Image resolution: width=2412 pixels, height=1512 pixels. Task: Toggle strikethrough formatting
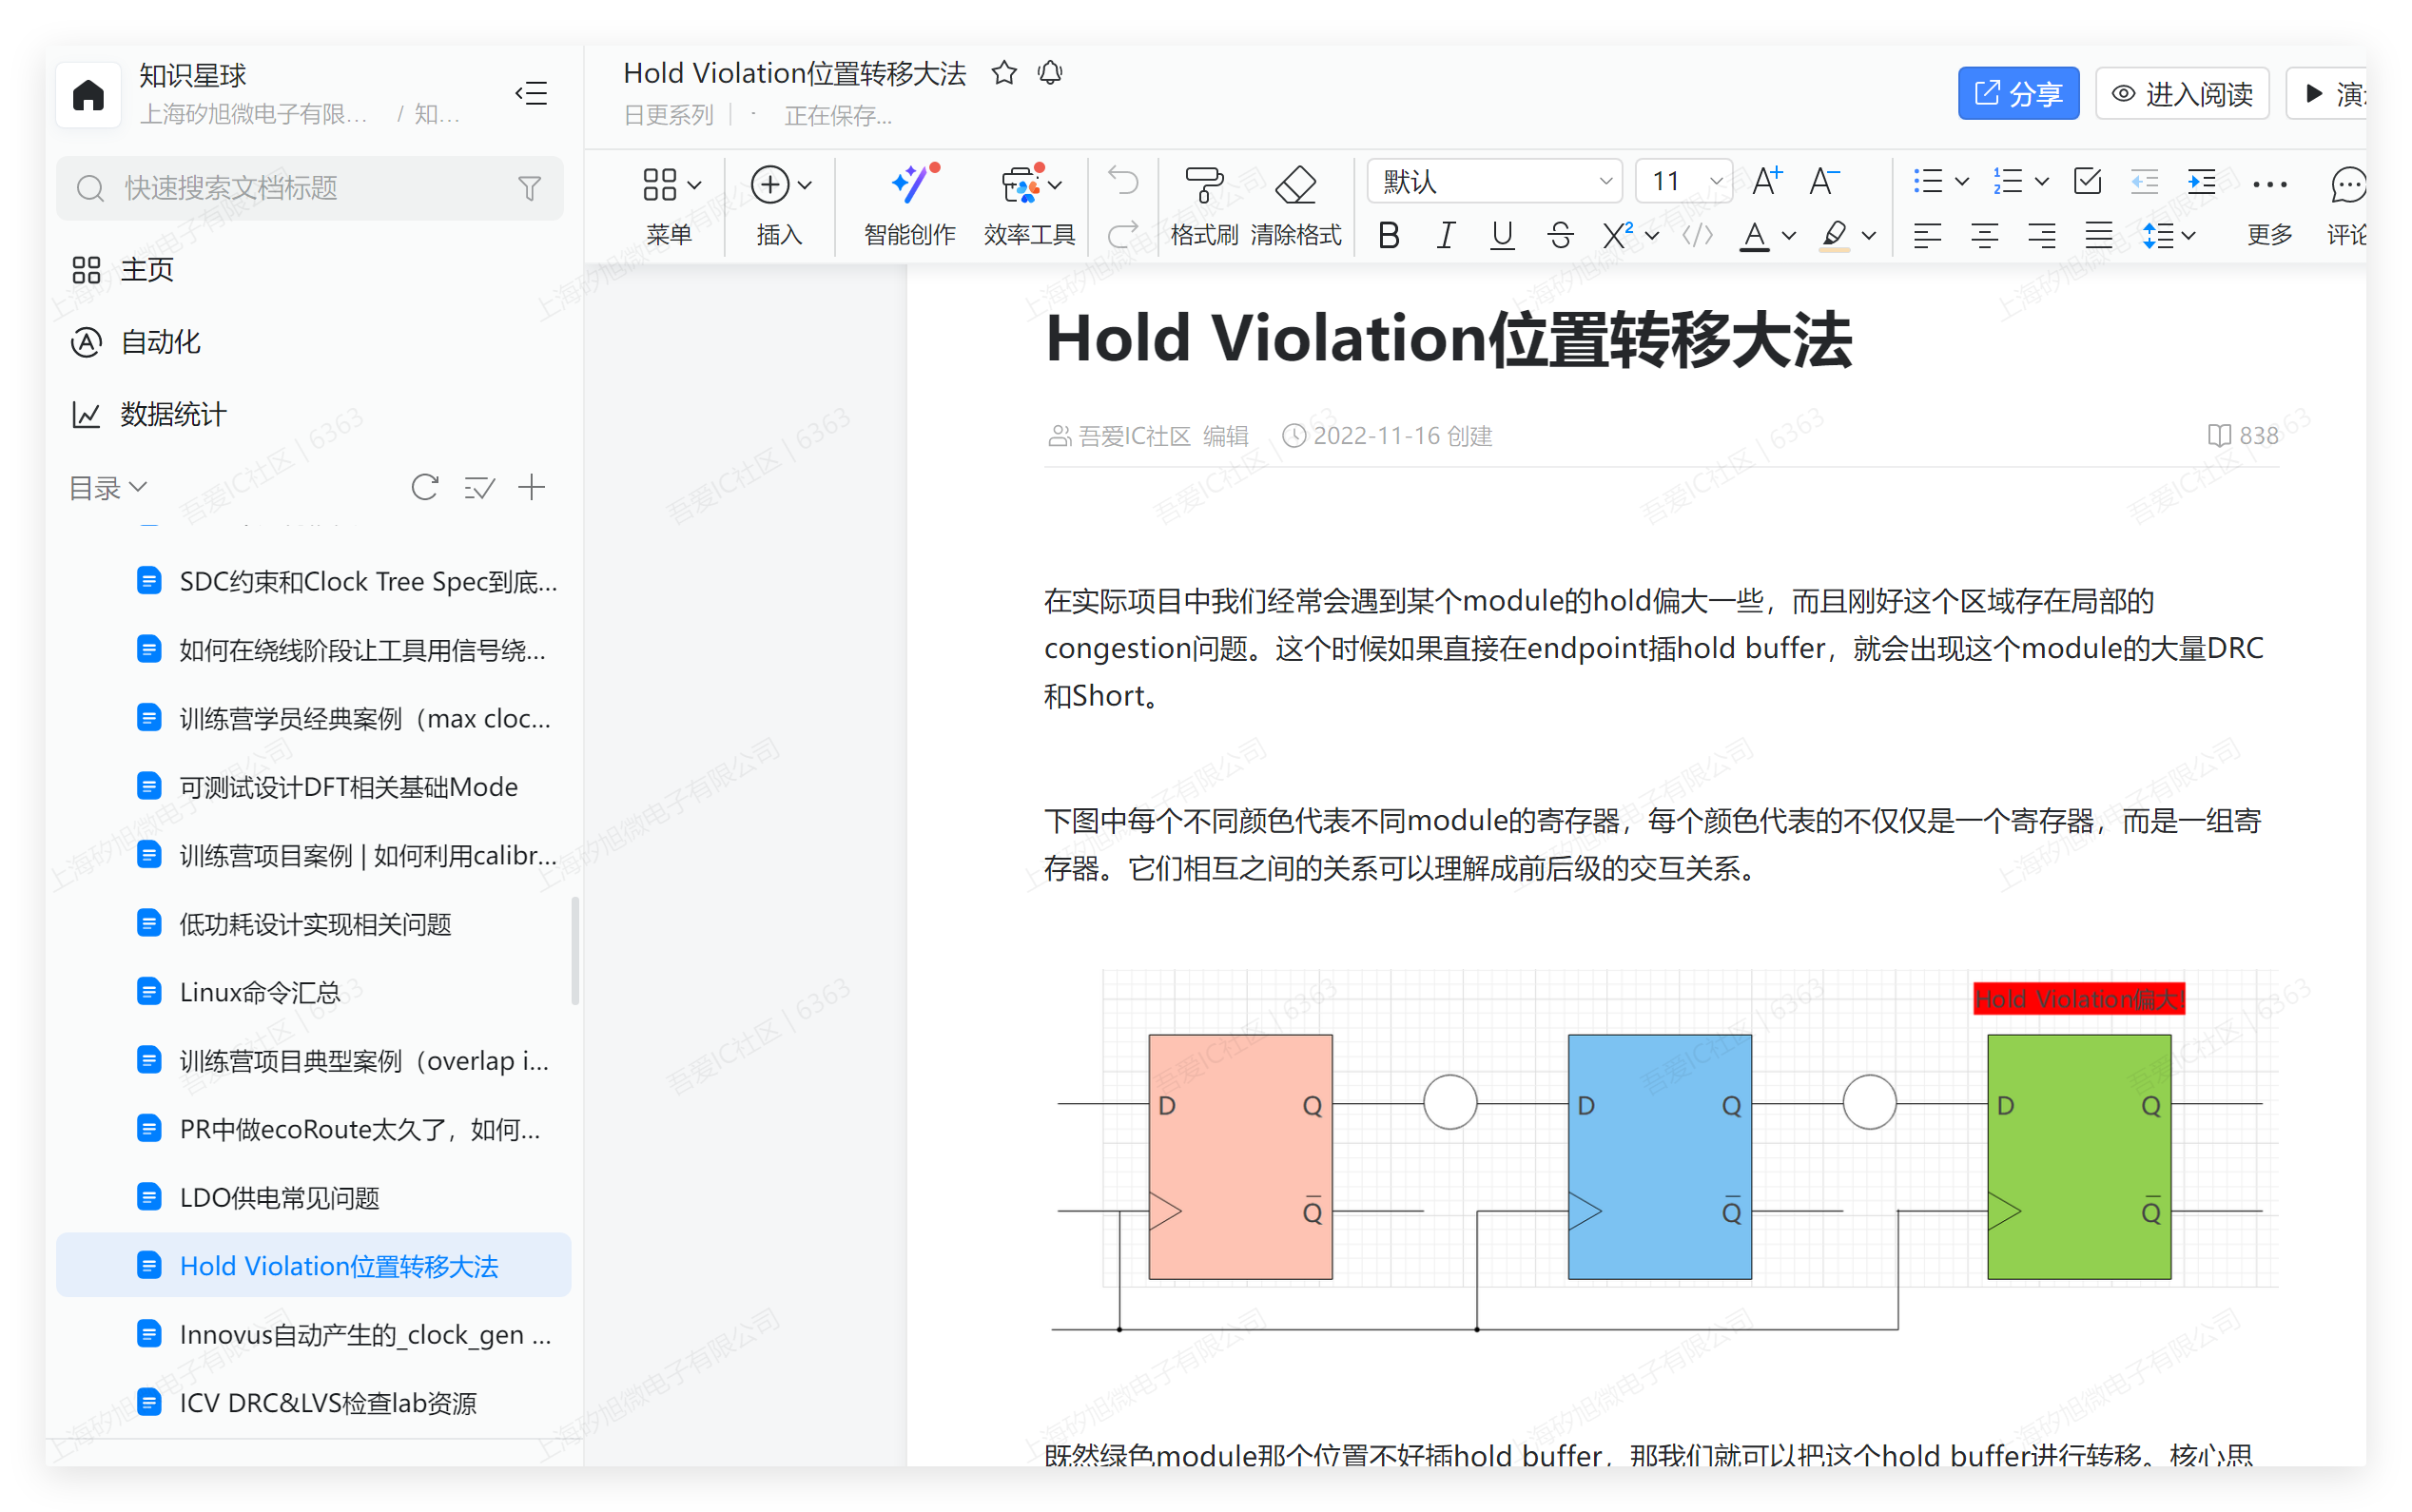pyautogui.click(x=1560, y=236)
